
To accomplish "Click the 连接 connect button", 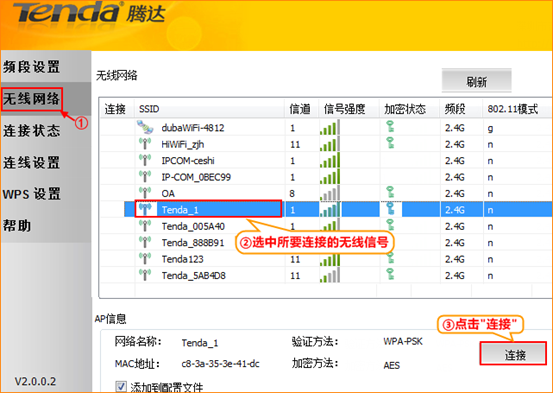I will [x=514, y=354].
